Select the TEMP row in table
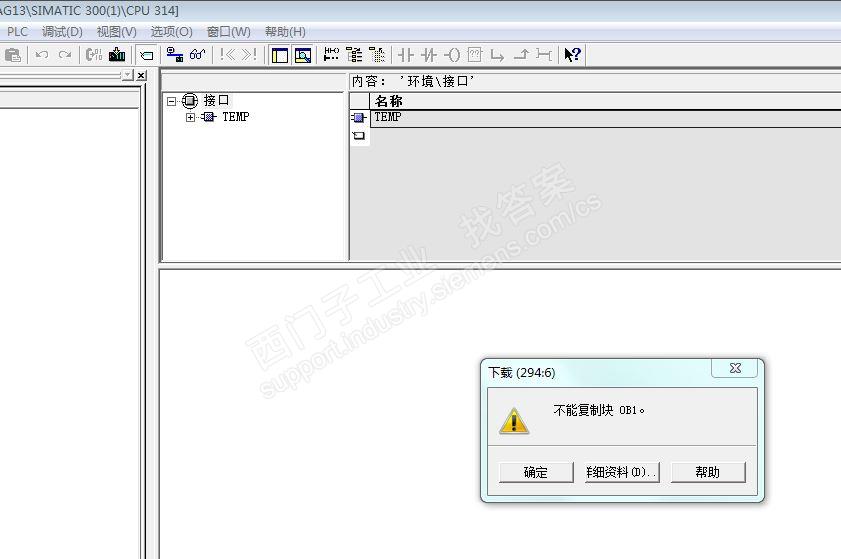The image size is (841, 559). (605, 117)
